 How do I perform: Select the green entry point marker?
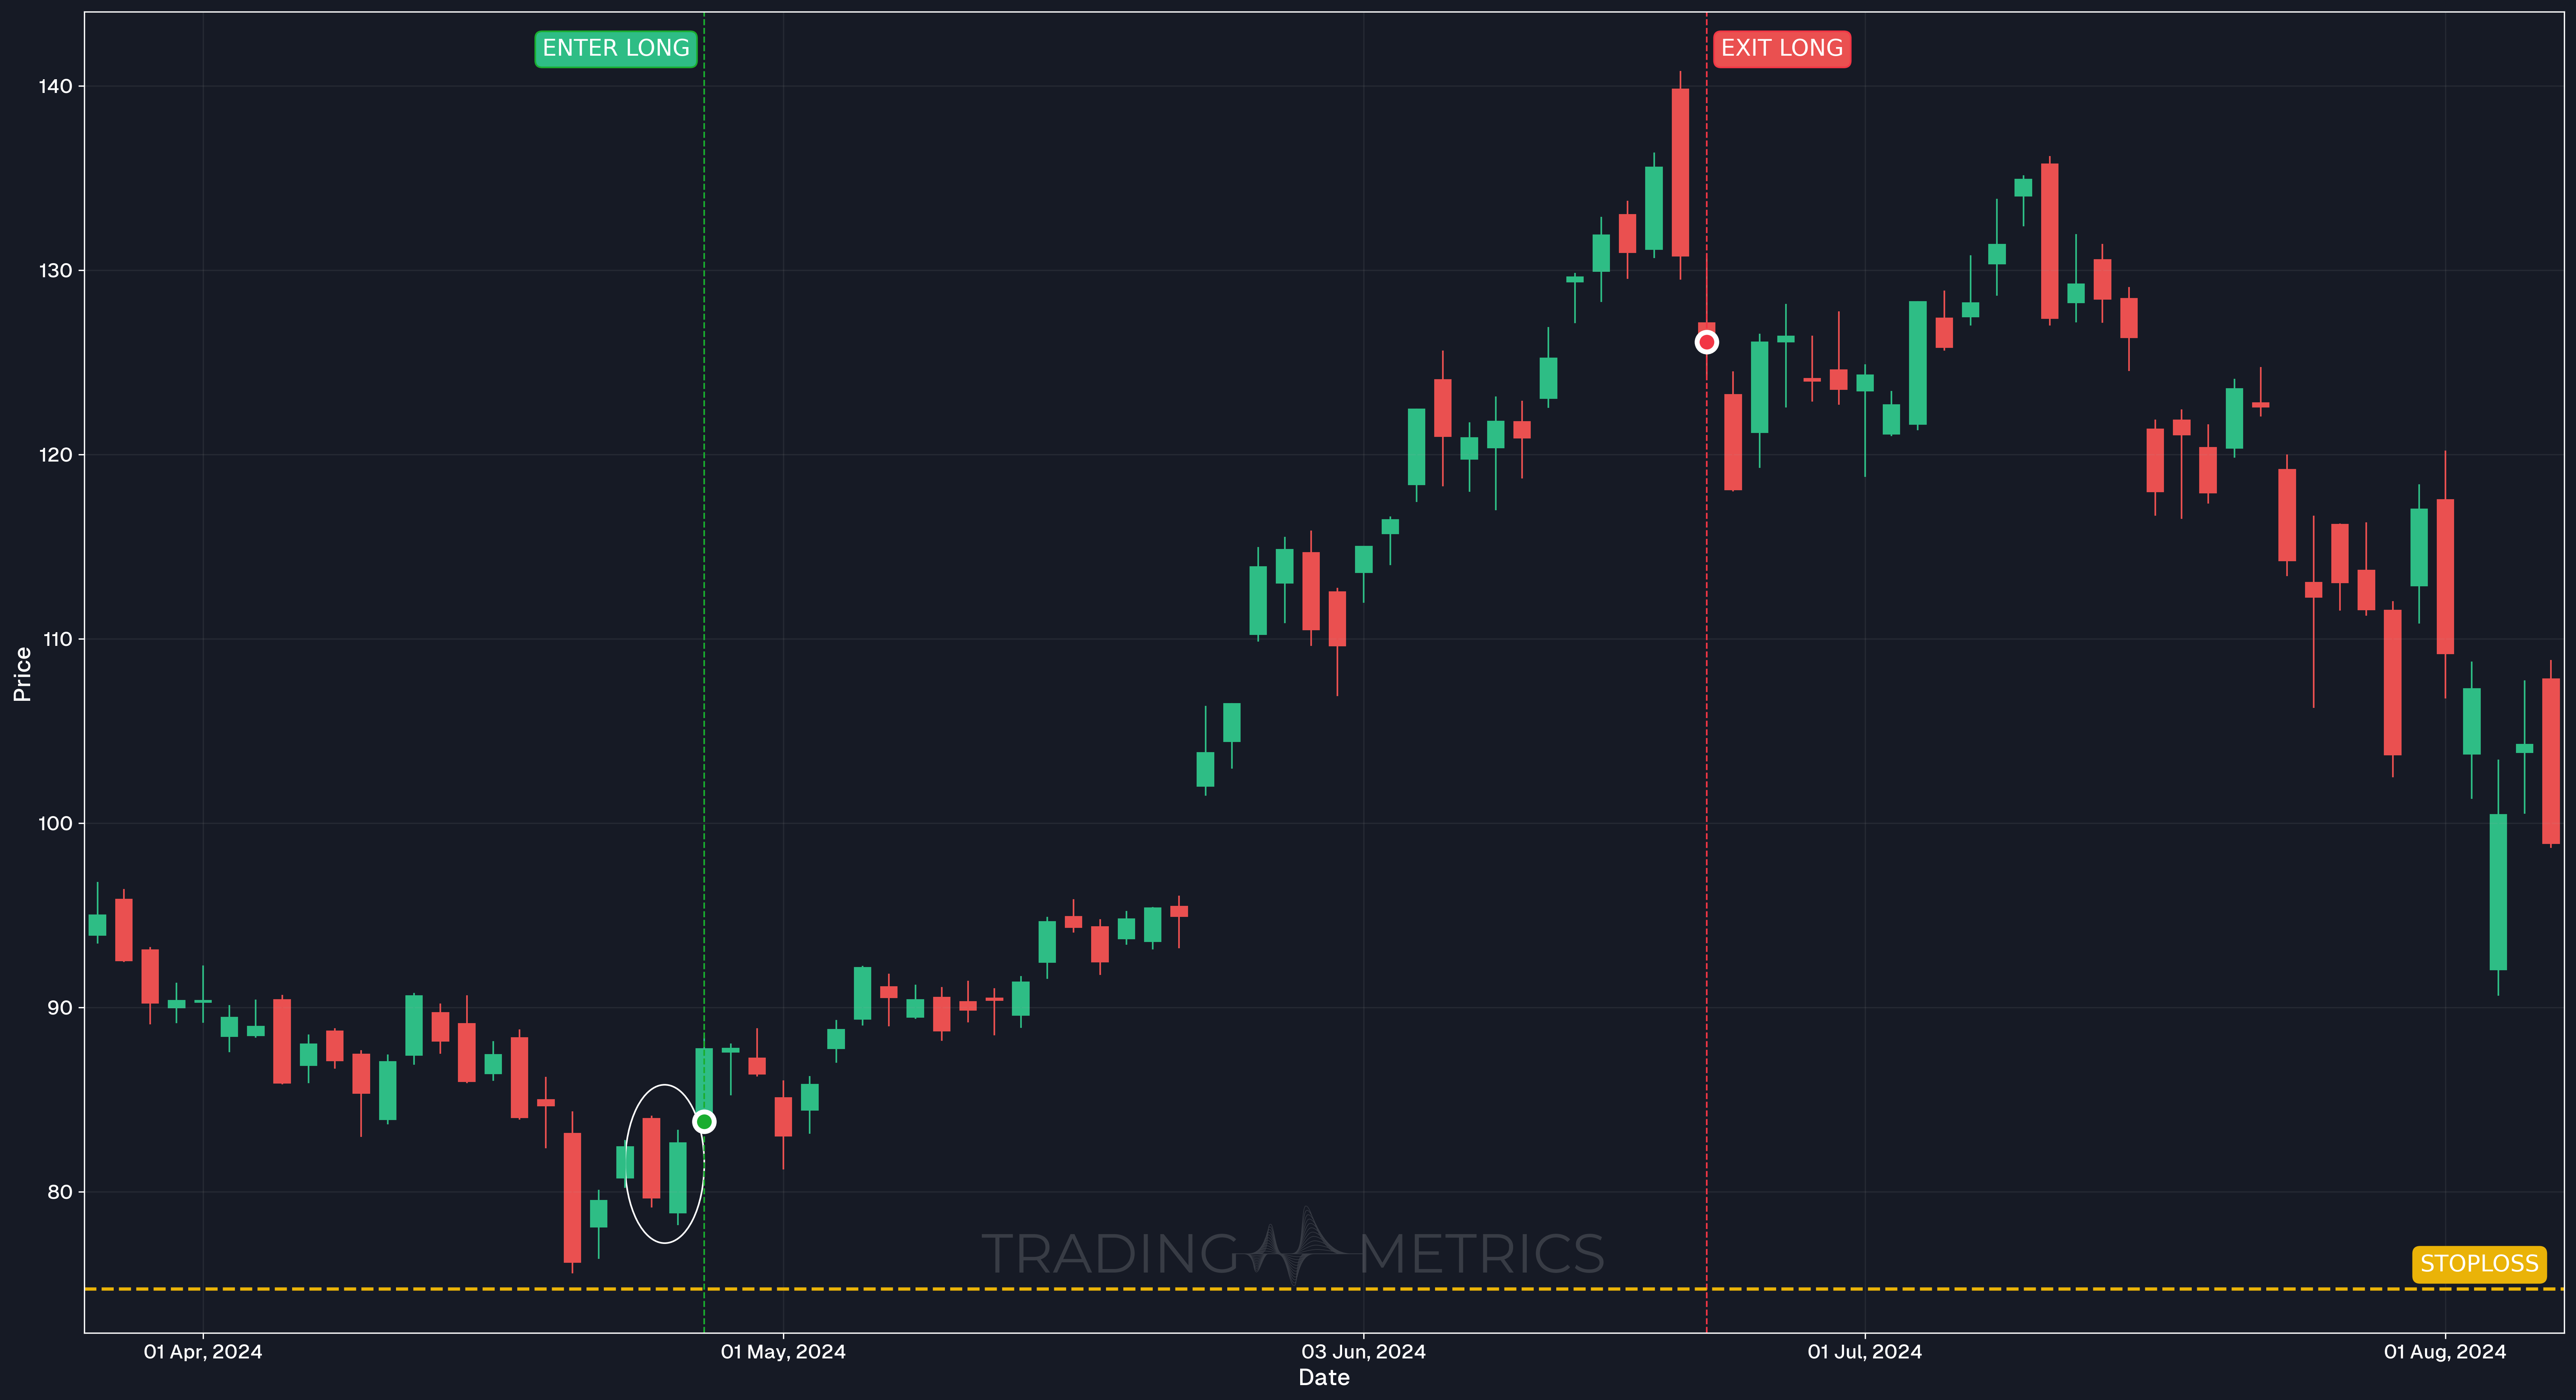704,1122
